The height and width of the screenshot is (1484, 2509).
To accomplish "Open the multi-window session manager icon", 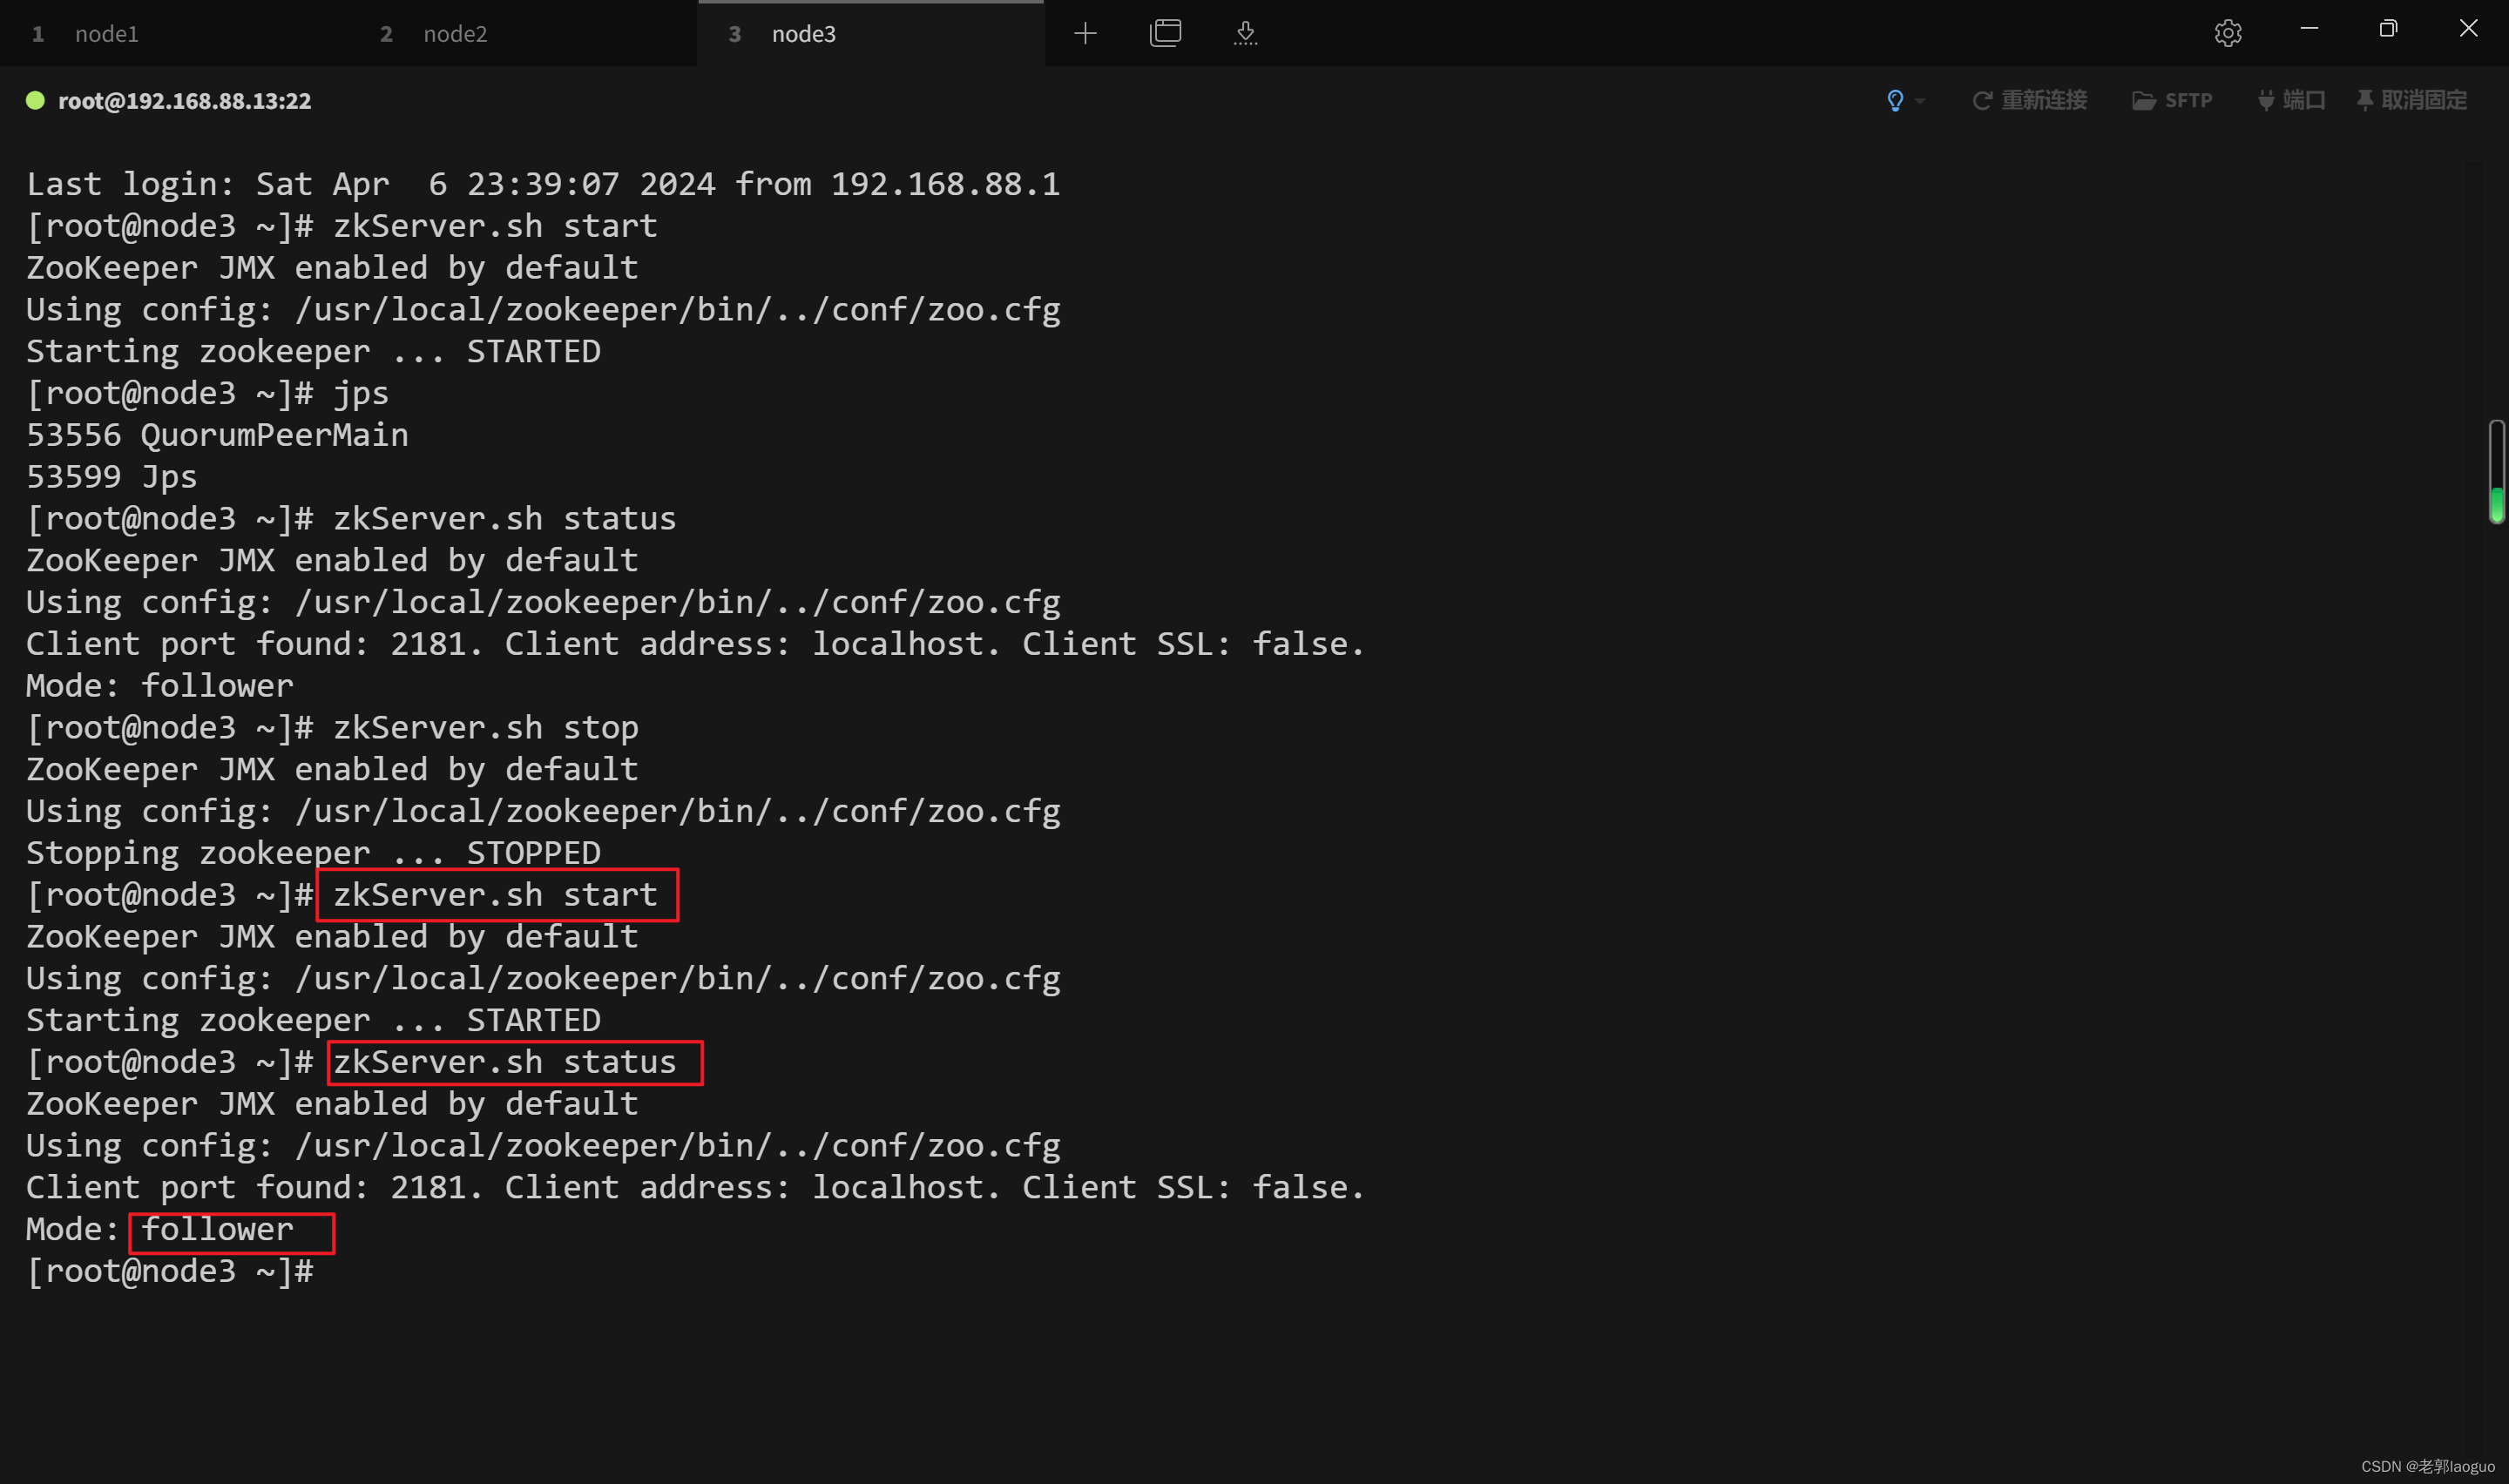I will point(1165,33).
